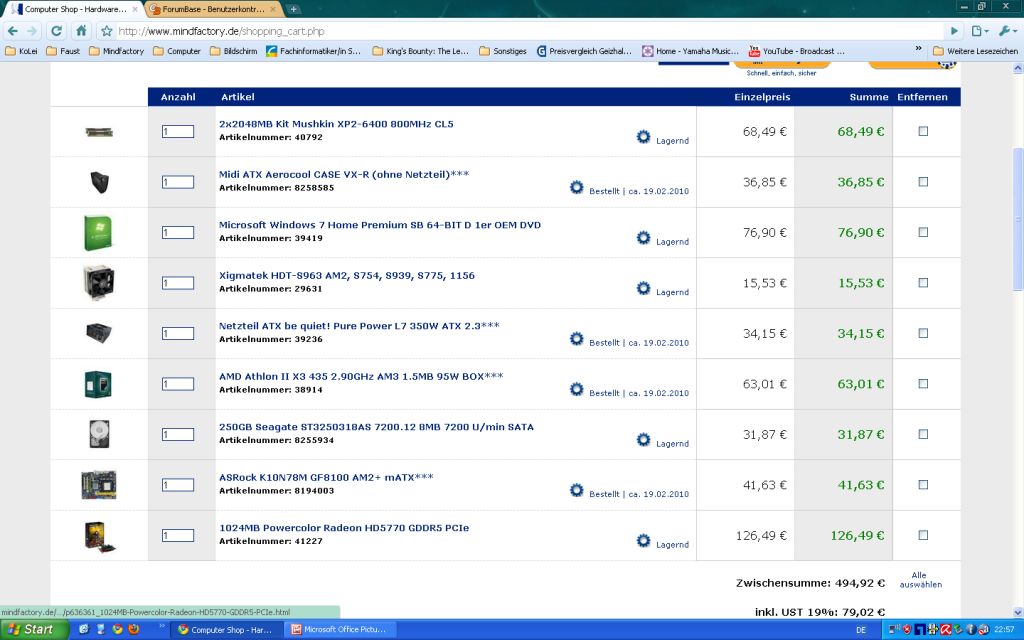
Task: Click the Seagate hard drive thumbnail
Action: point(99,434)
